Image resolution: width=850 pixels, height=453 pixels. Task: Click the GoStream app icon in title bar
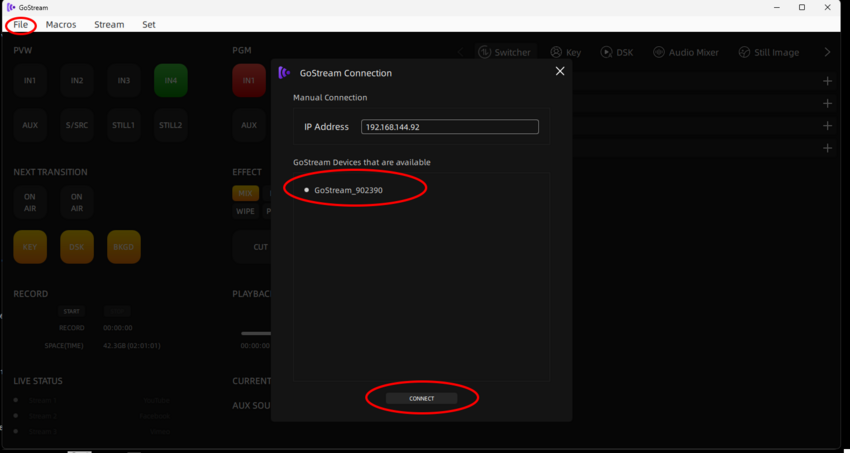tap(11, 8)
